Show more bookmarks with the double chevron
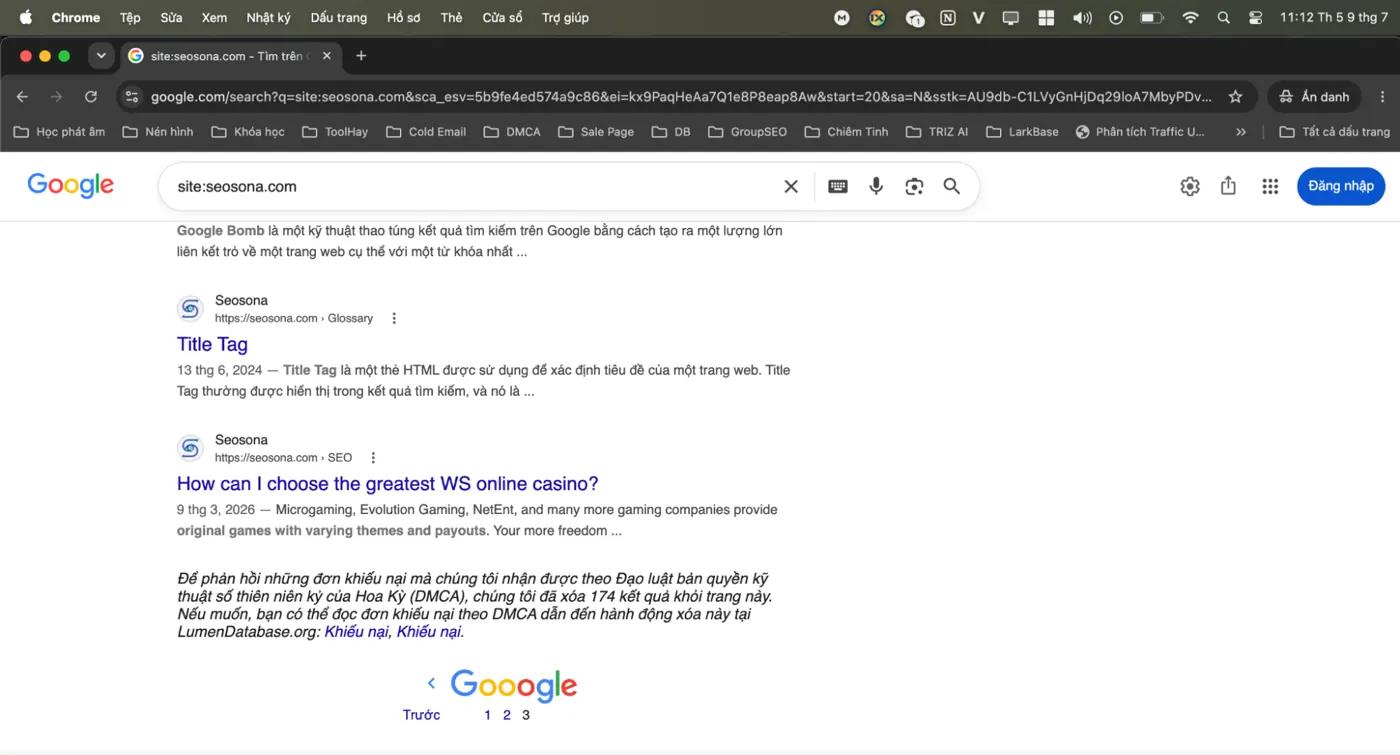Screen dimensions: 1400x755 pos(1241,132)
